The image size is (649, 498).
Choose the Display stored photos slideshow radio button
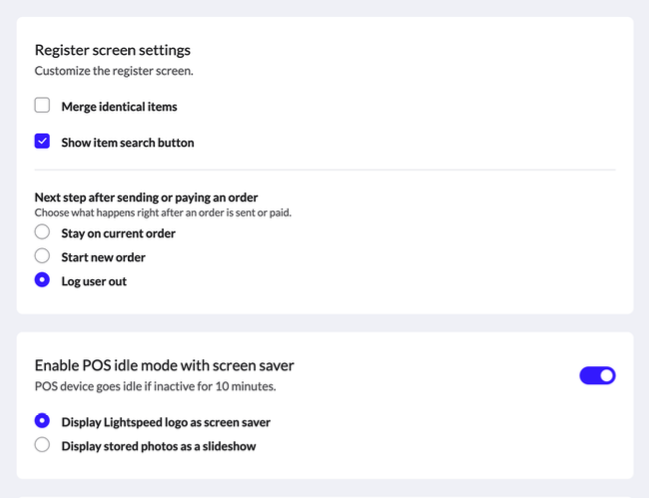pyautogui.click(x=42, y=445)
